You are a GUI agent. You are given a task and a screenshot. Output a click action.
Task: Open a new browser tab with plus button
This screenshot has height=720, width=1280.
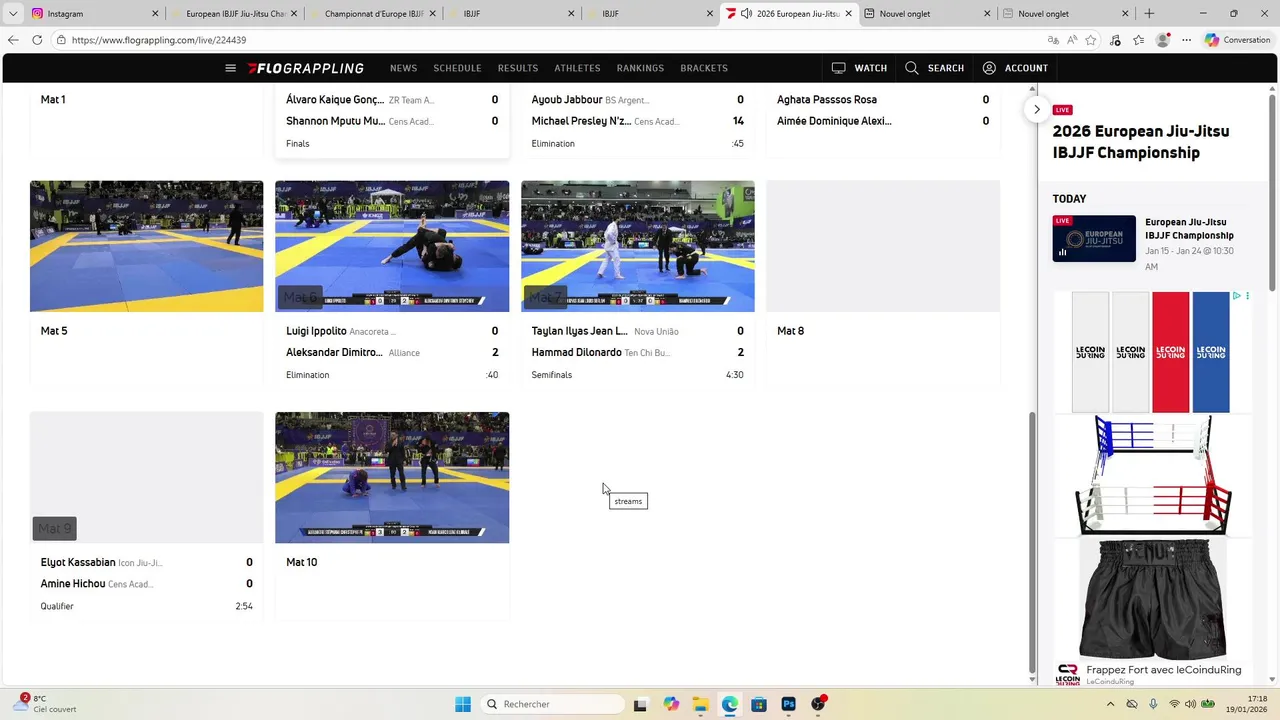click(1149, 14)
